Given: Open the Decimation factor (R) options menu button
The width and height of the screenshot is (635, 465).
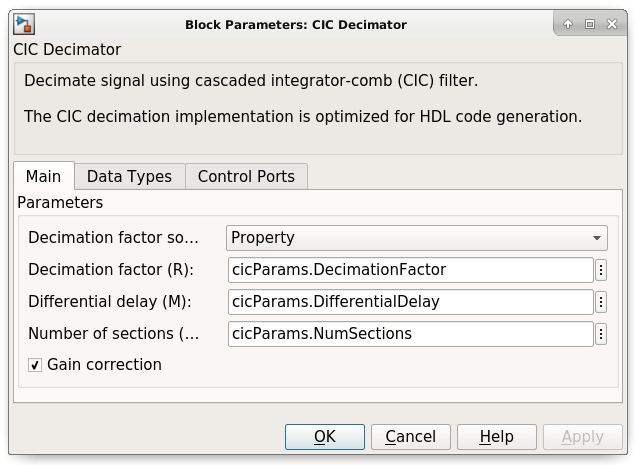Looking at the screenshot, I should 601,270.
